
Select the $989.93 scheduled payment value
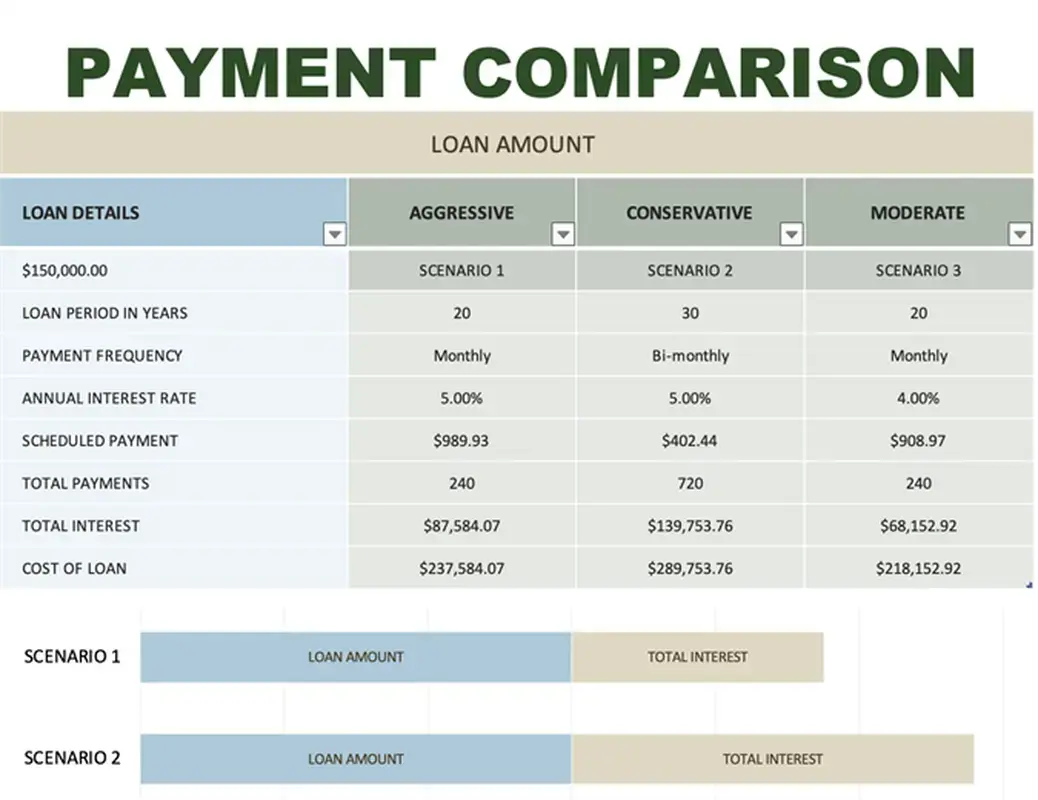(x=461, y=440)
